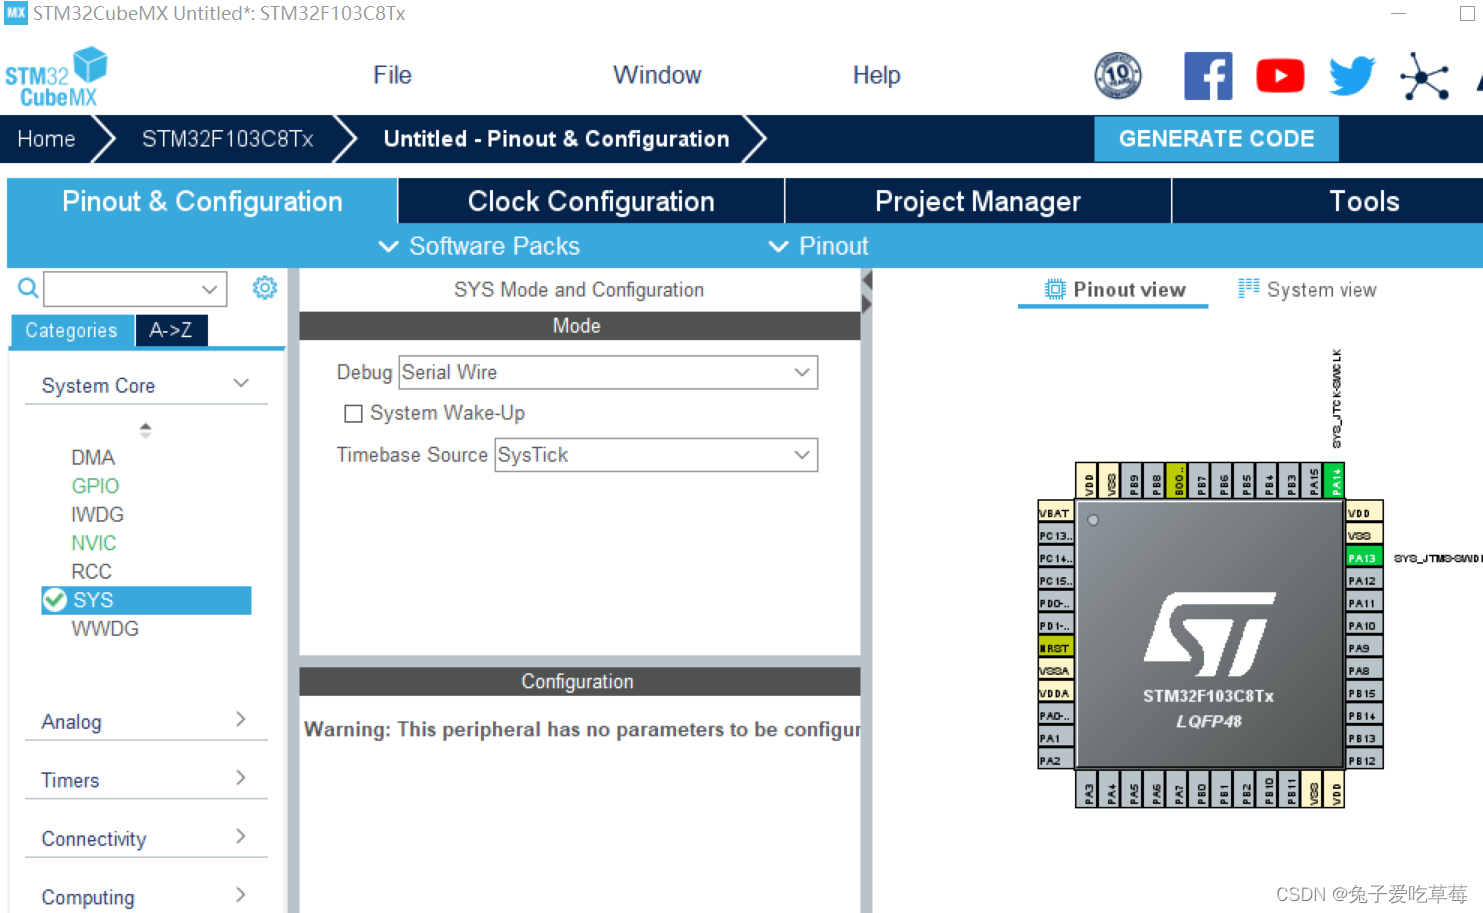Select IWDG in the System Core list

click(97, 514)
